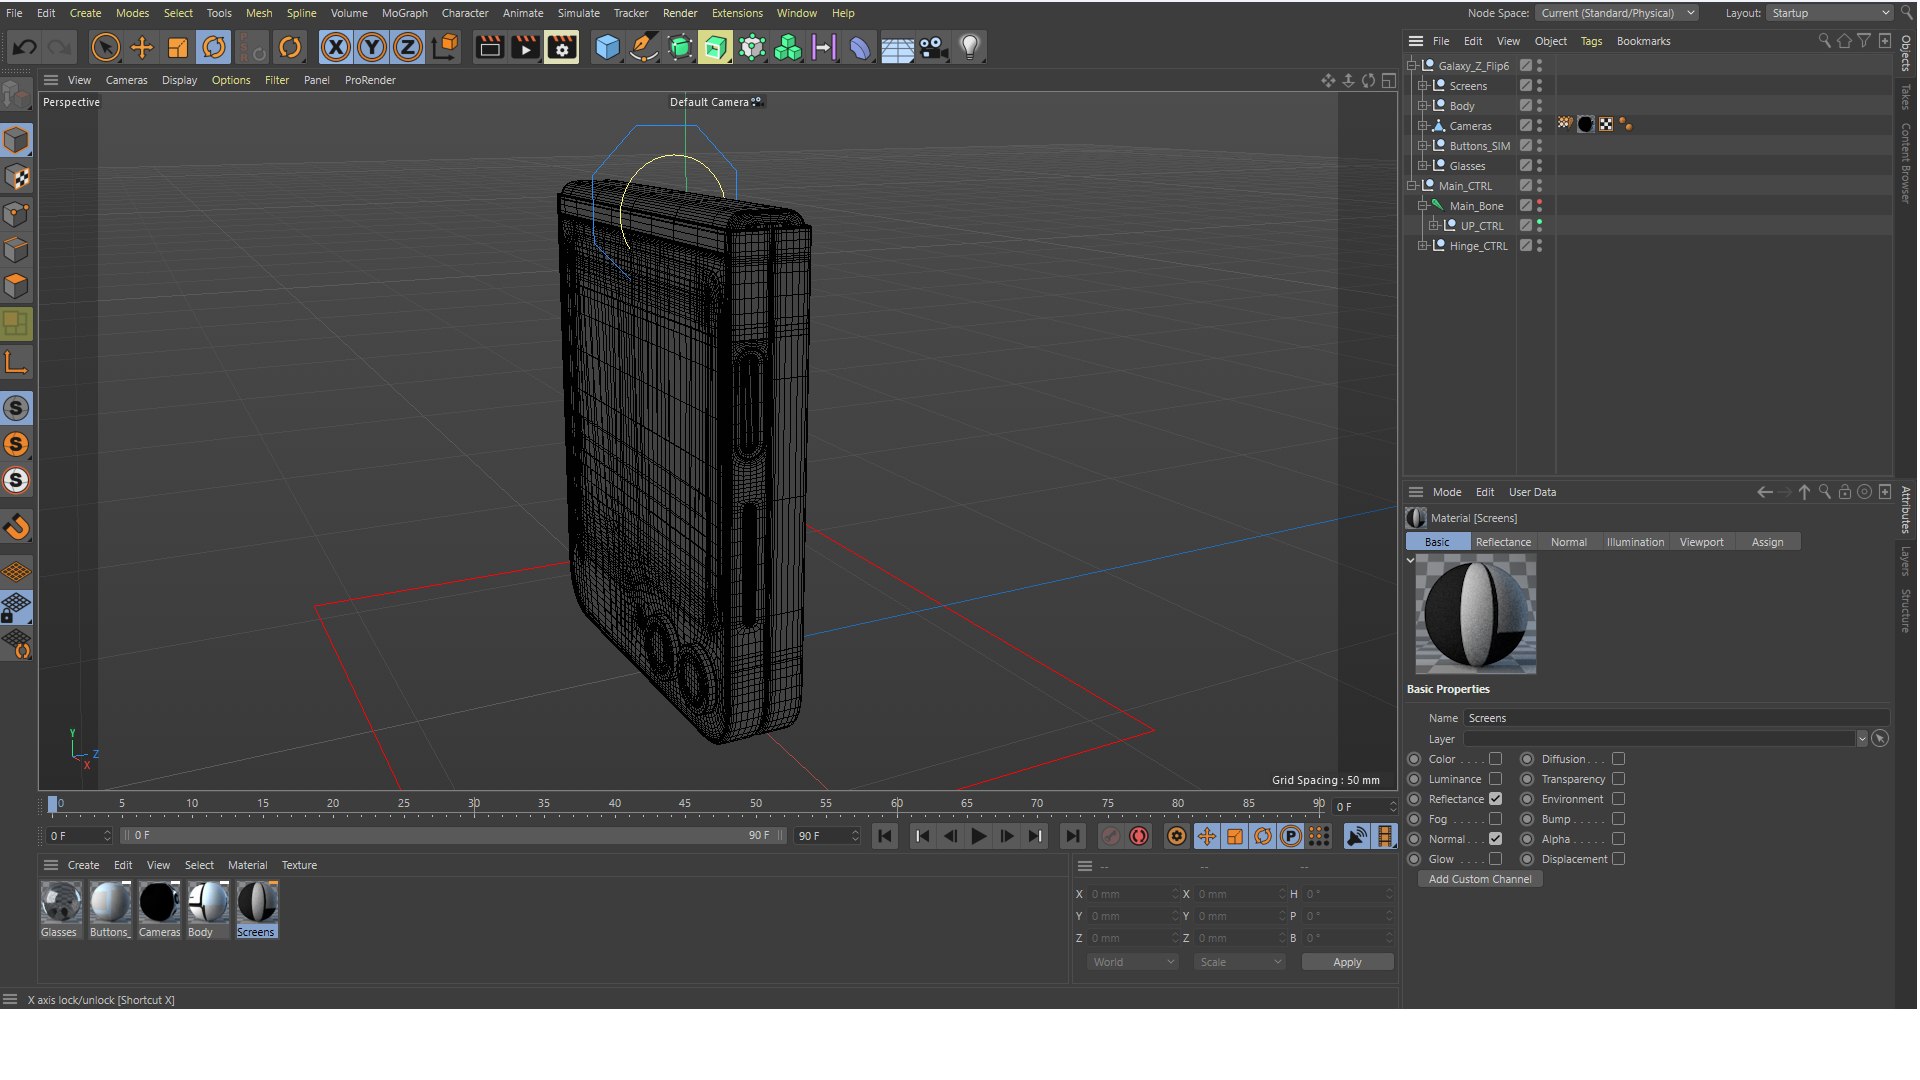Select the Move tool

pyautogui.click(x=142, y=47)
